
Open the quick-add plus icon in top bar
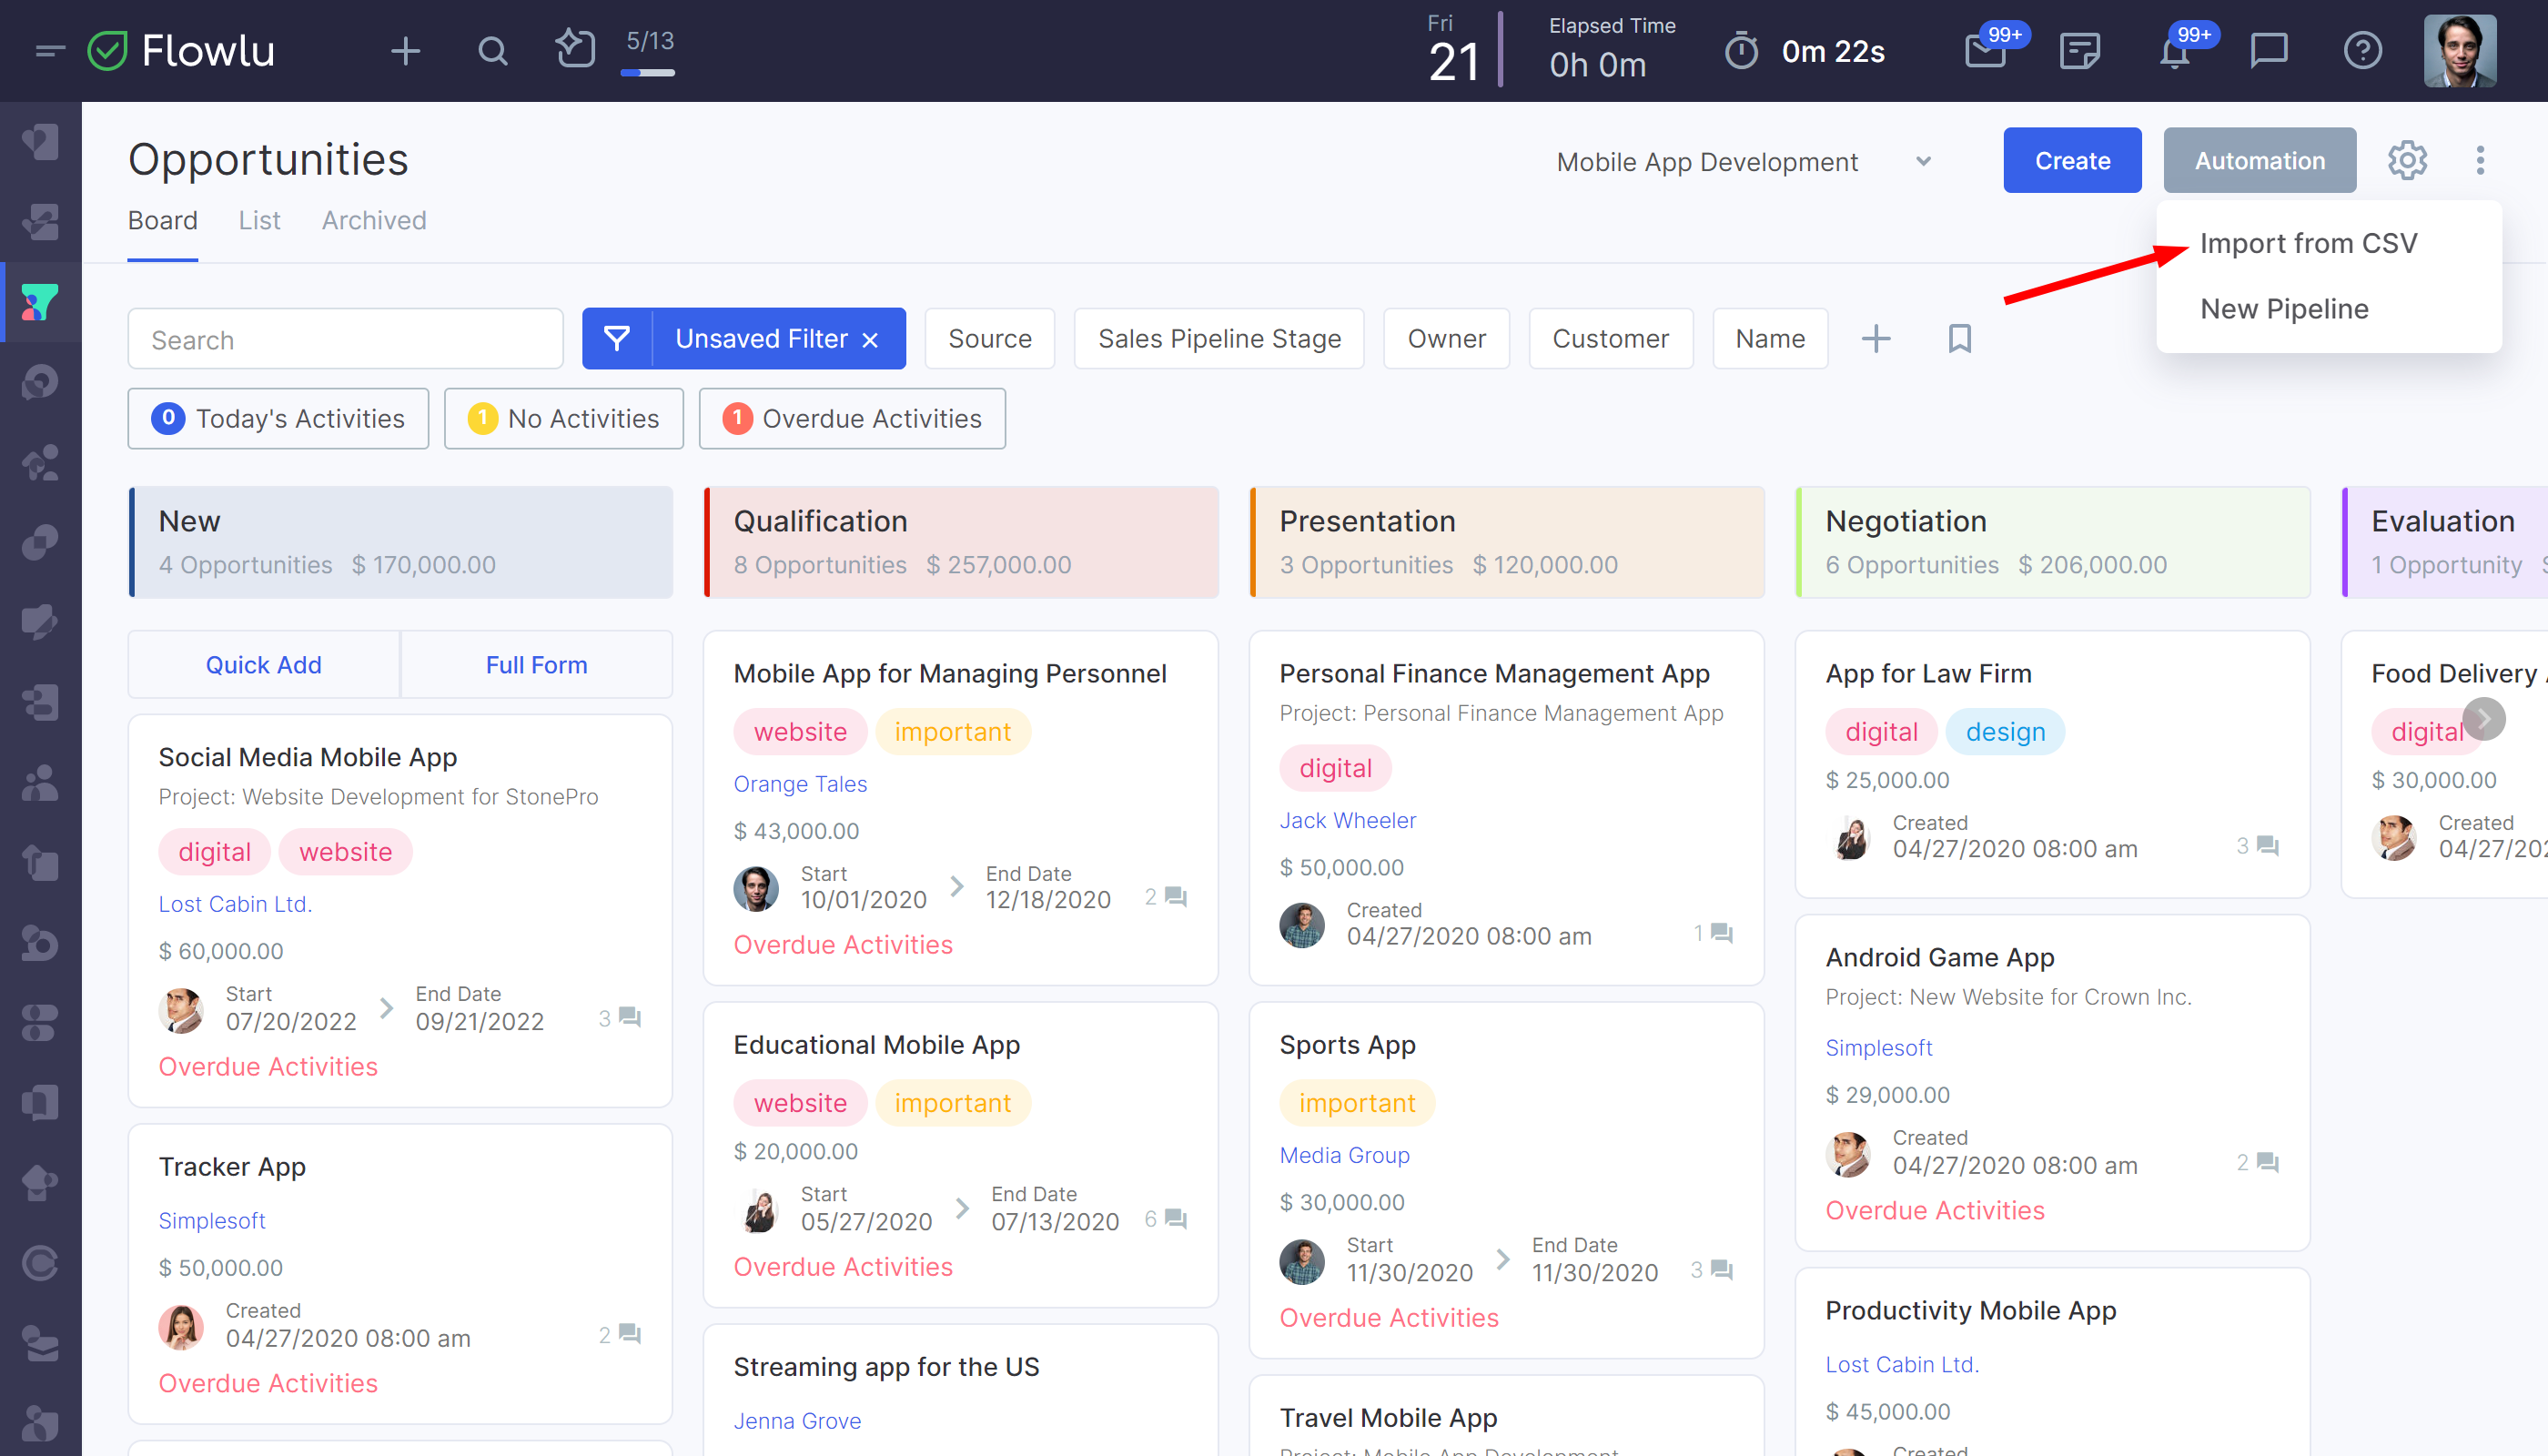tap(405, 50)
